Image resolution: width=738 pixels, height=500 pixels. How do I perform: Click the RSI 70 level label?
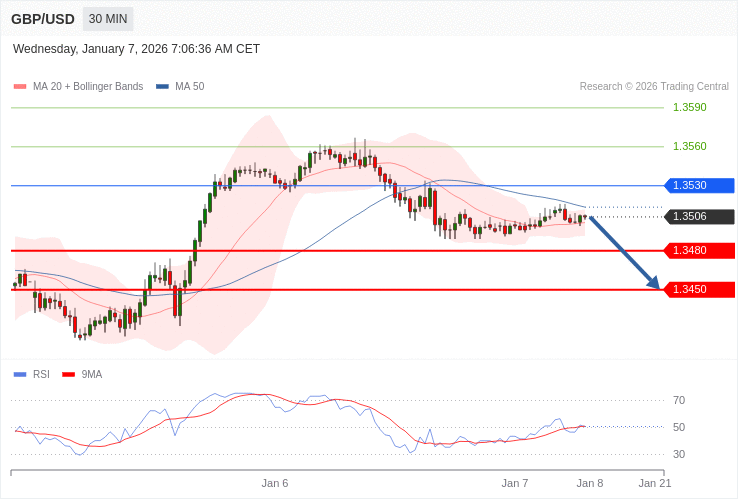[679, 400]
